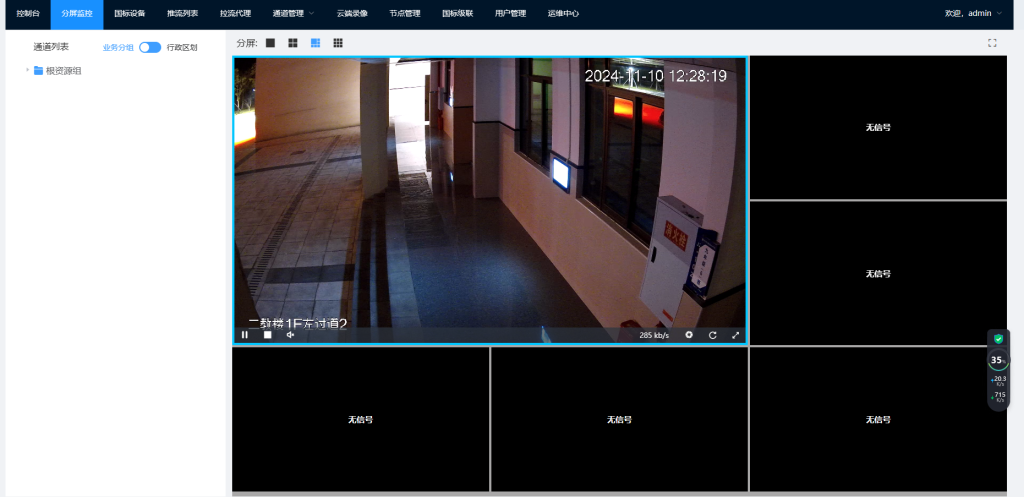Toggle business group / administrative division switch

(x=150, y=47)
